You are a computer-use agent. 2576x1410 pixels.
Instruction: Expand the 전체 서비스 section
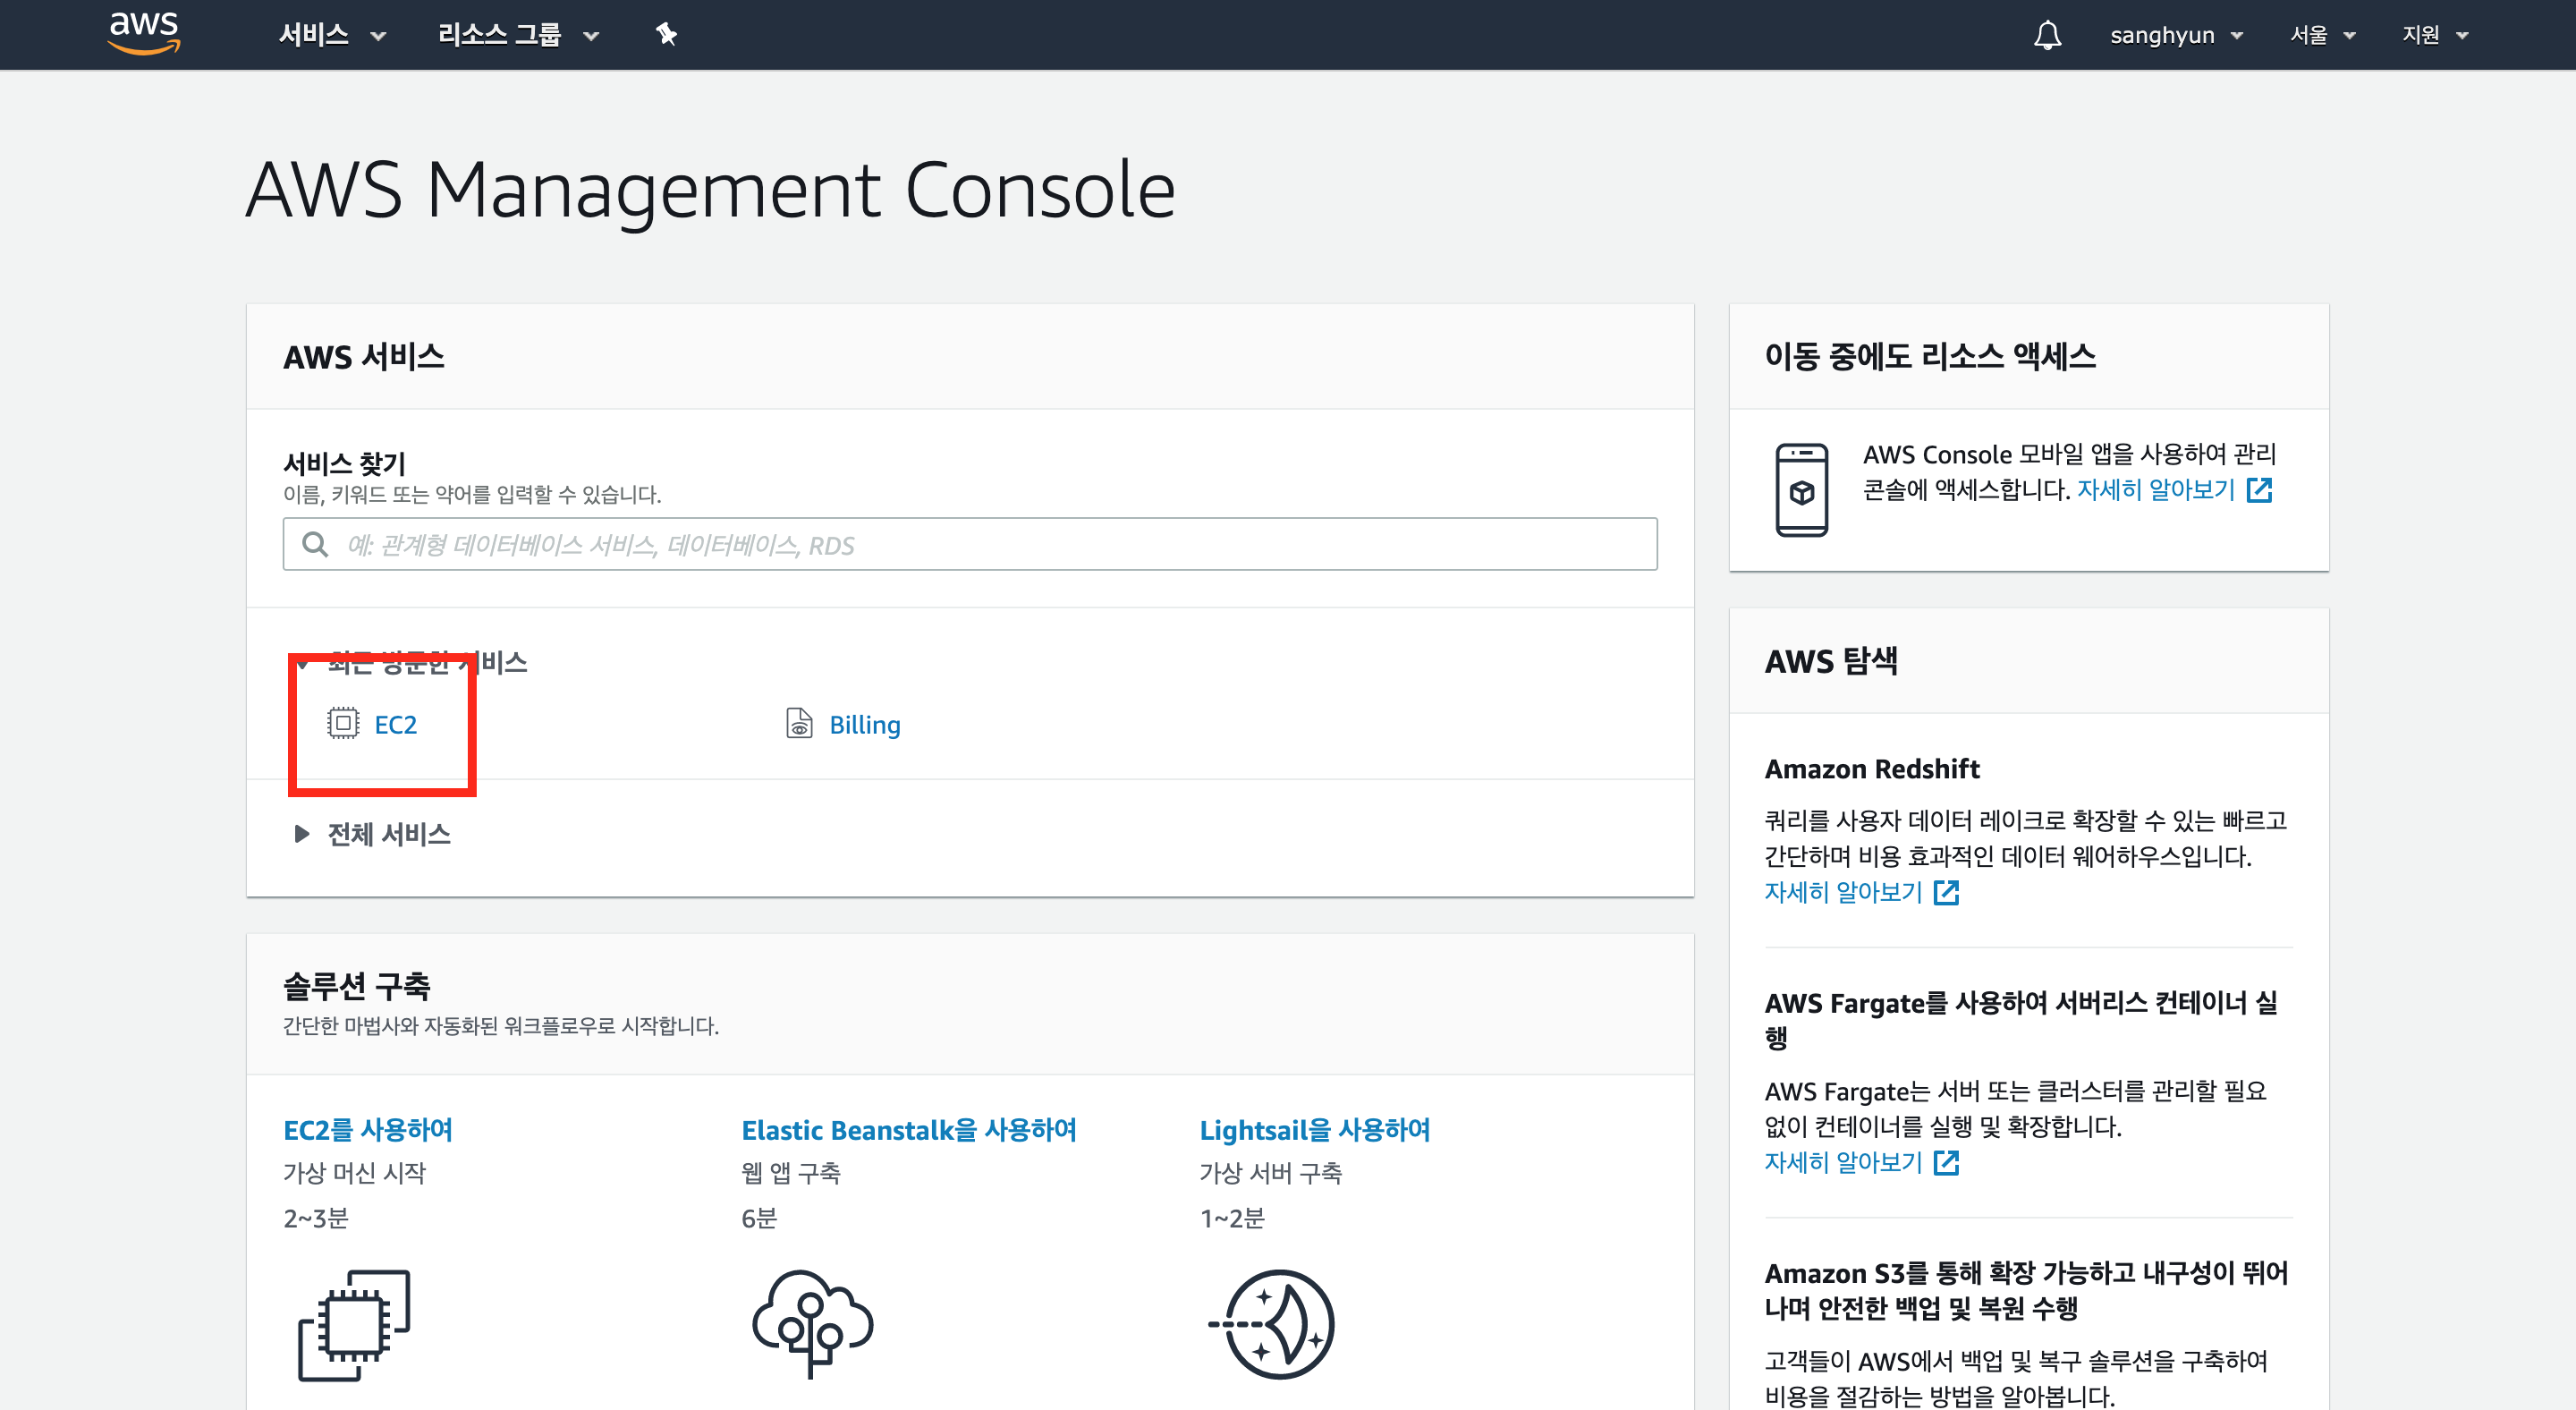tap(388, 834)
